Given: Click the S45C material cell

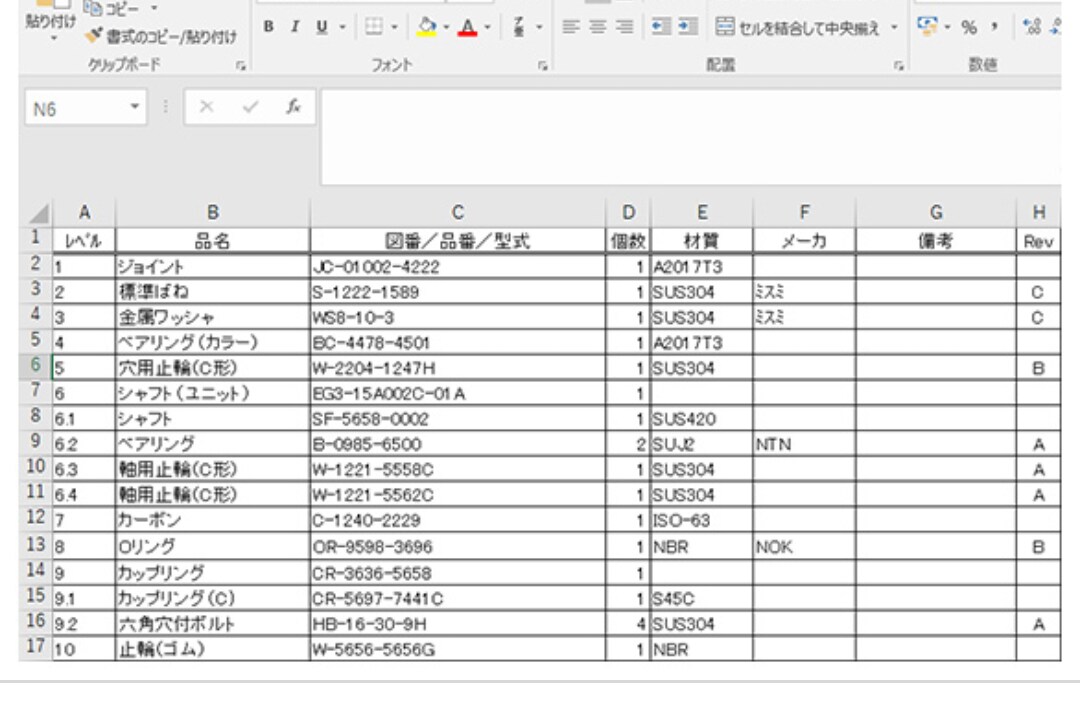Looking at the screenshot, I should pos(701,598).
